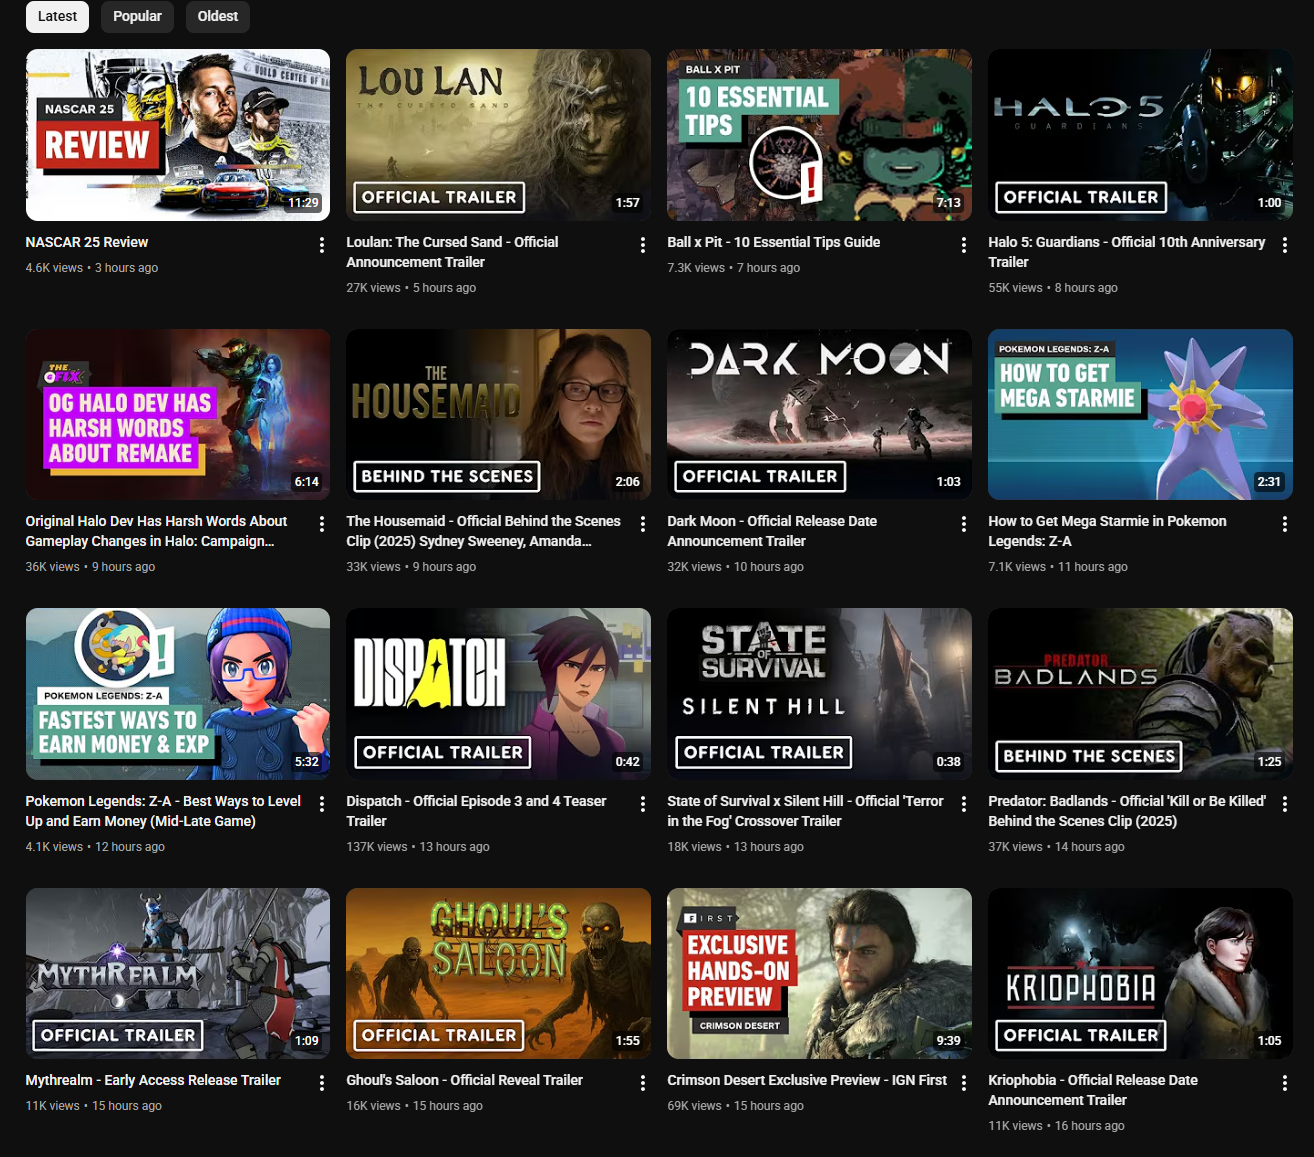Open action menu for Dispatch Episode 3 and 4 teaser
This screenshot has height=1157, width=1314.
tap(643, 804)
